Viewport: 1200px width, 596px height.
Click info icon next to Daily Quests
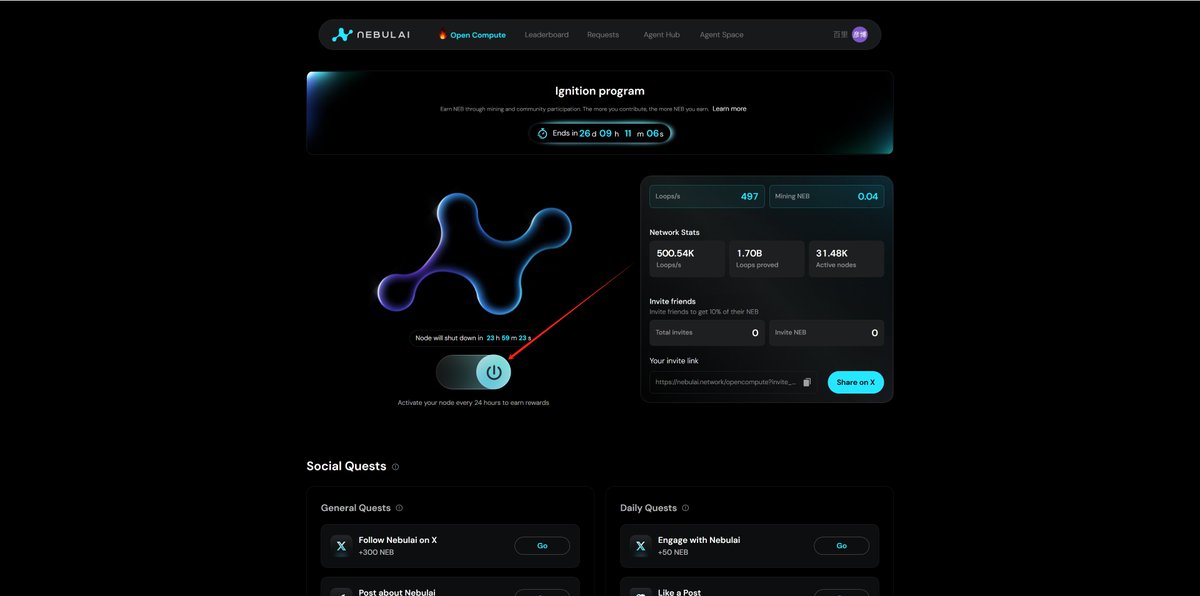pos(685,508)
